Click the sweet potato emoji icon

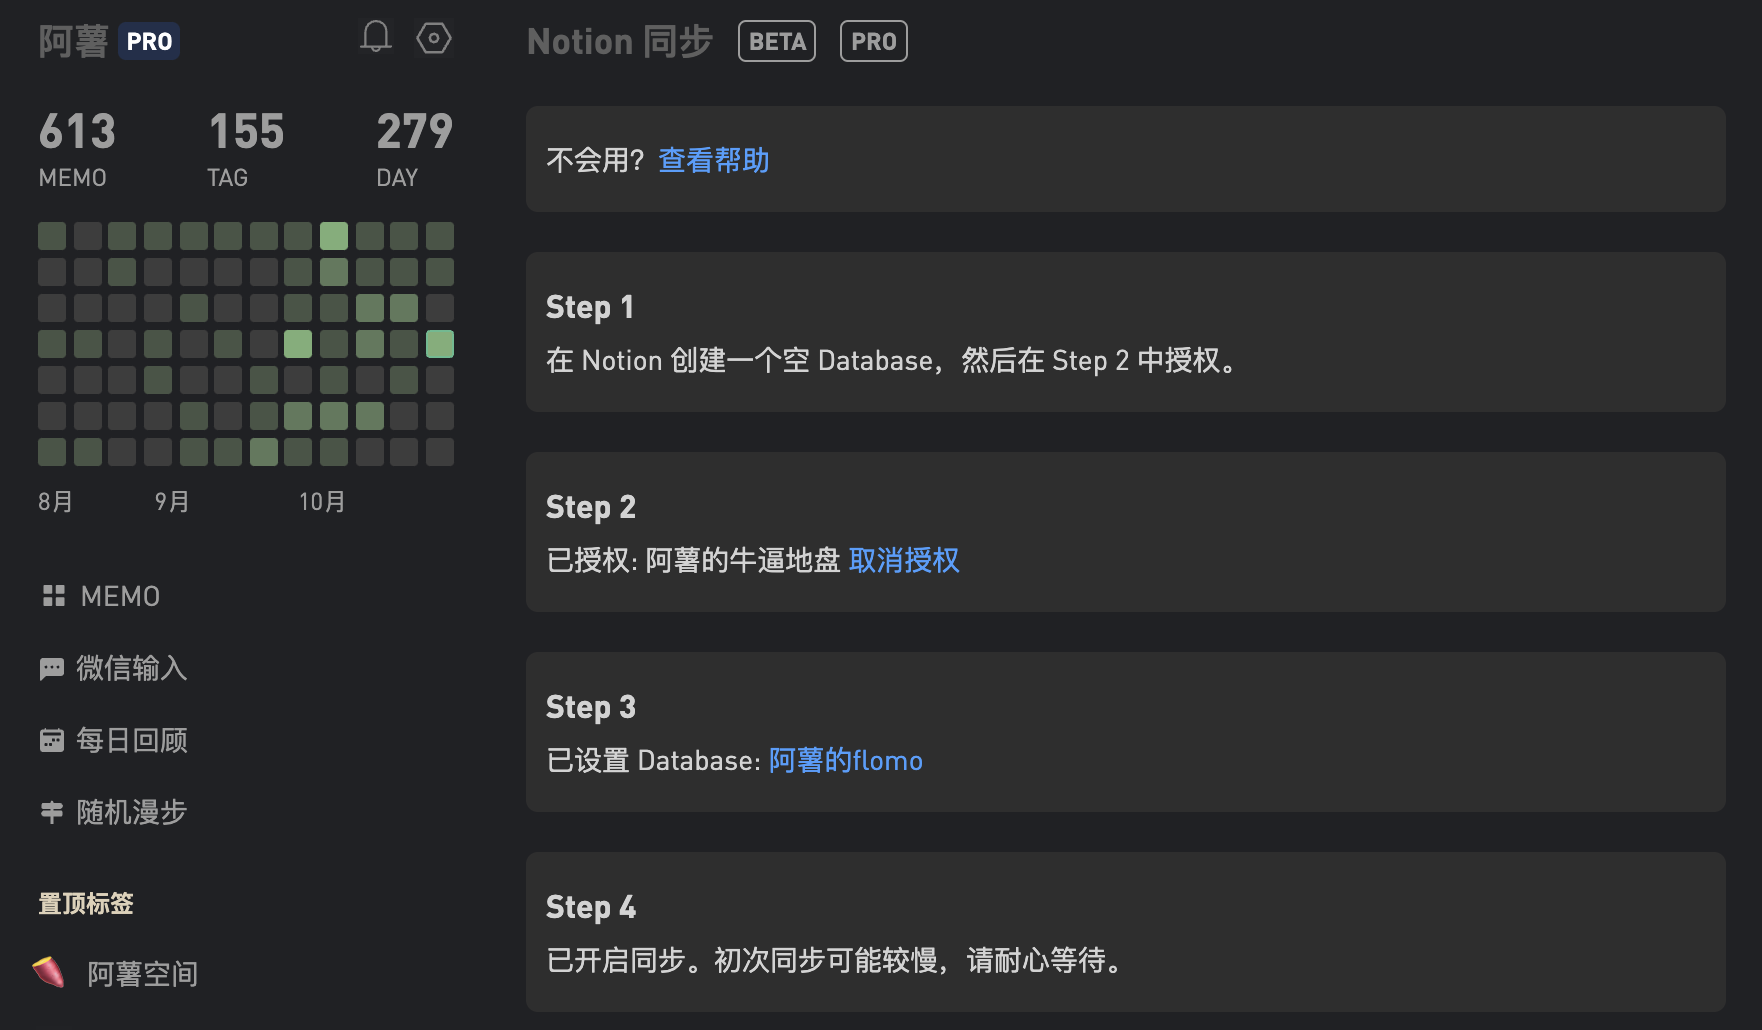pyautogui.click(x=48, y=972)
